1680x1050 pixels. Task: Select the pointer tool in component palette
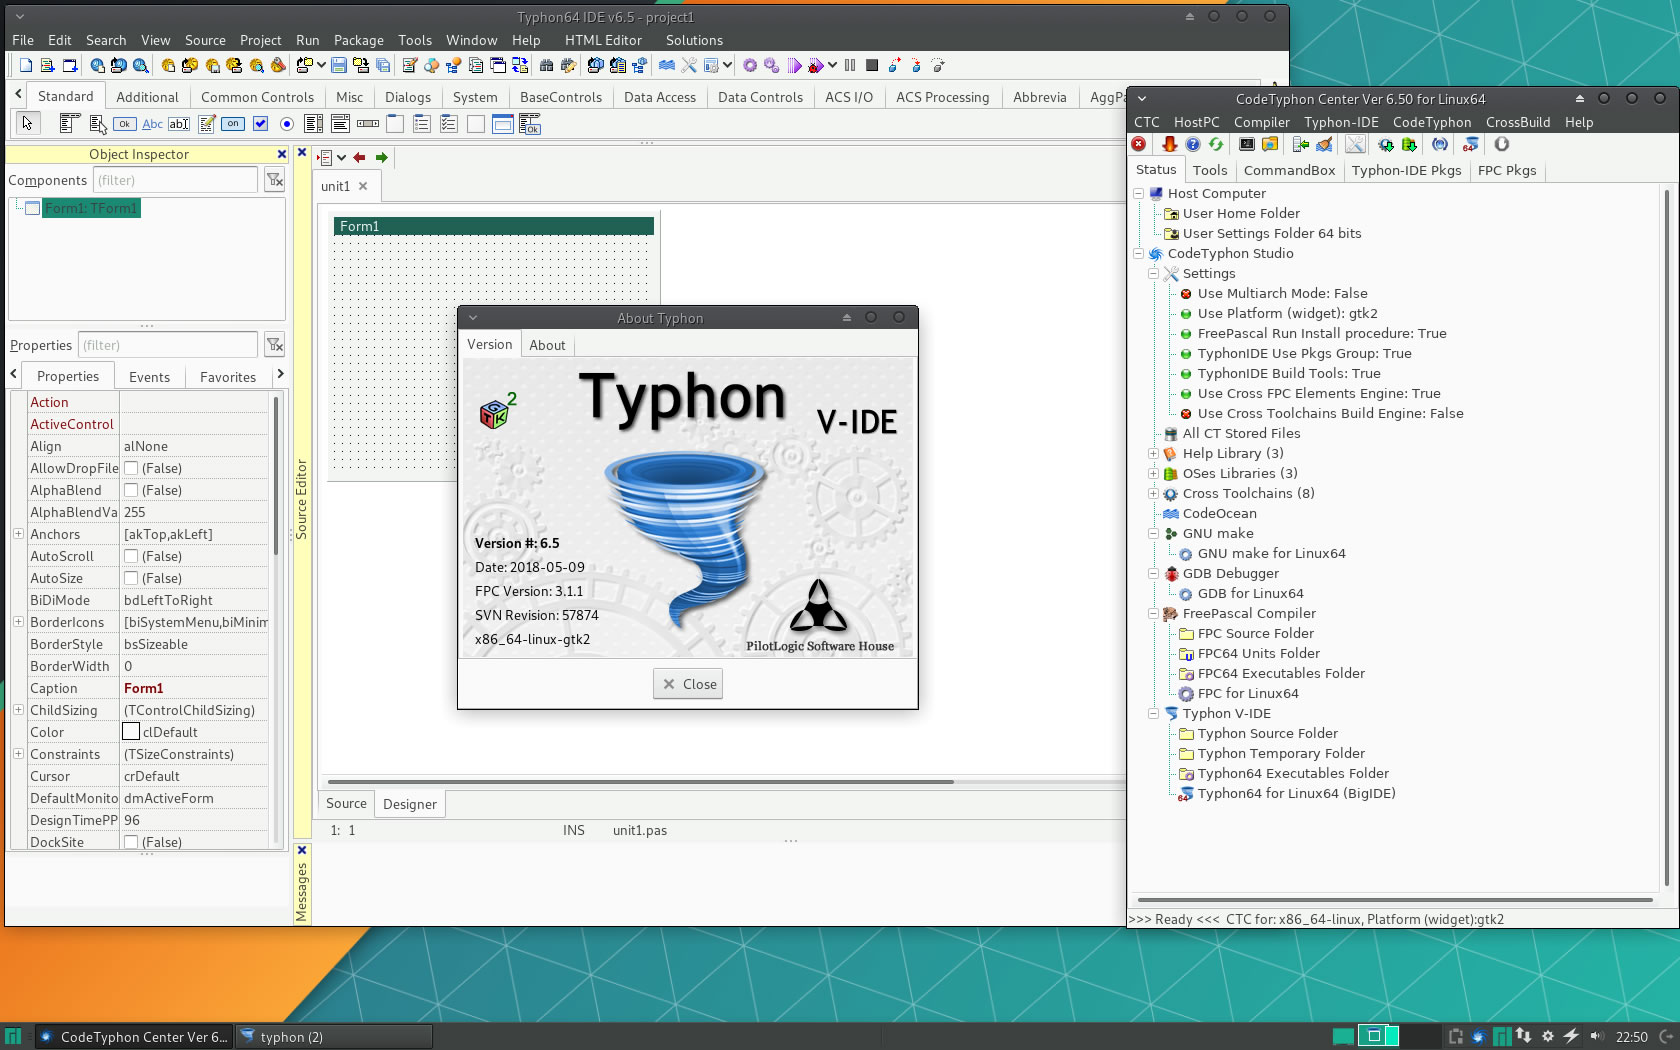pyautogui.click(x=27, y=123)
